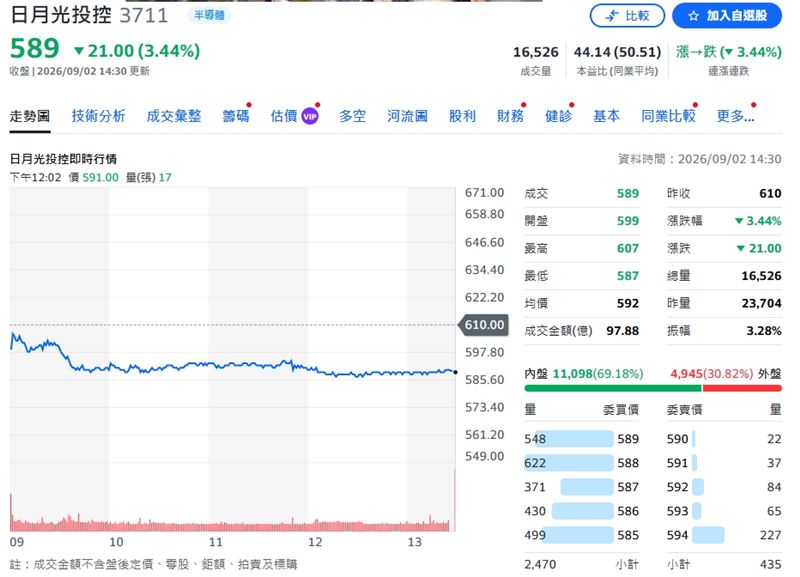The width and height of the screenshot is (800, 577).
Task: Click the bid price 585 row
Action: (x=582, y=535)
